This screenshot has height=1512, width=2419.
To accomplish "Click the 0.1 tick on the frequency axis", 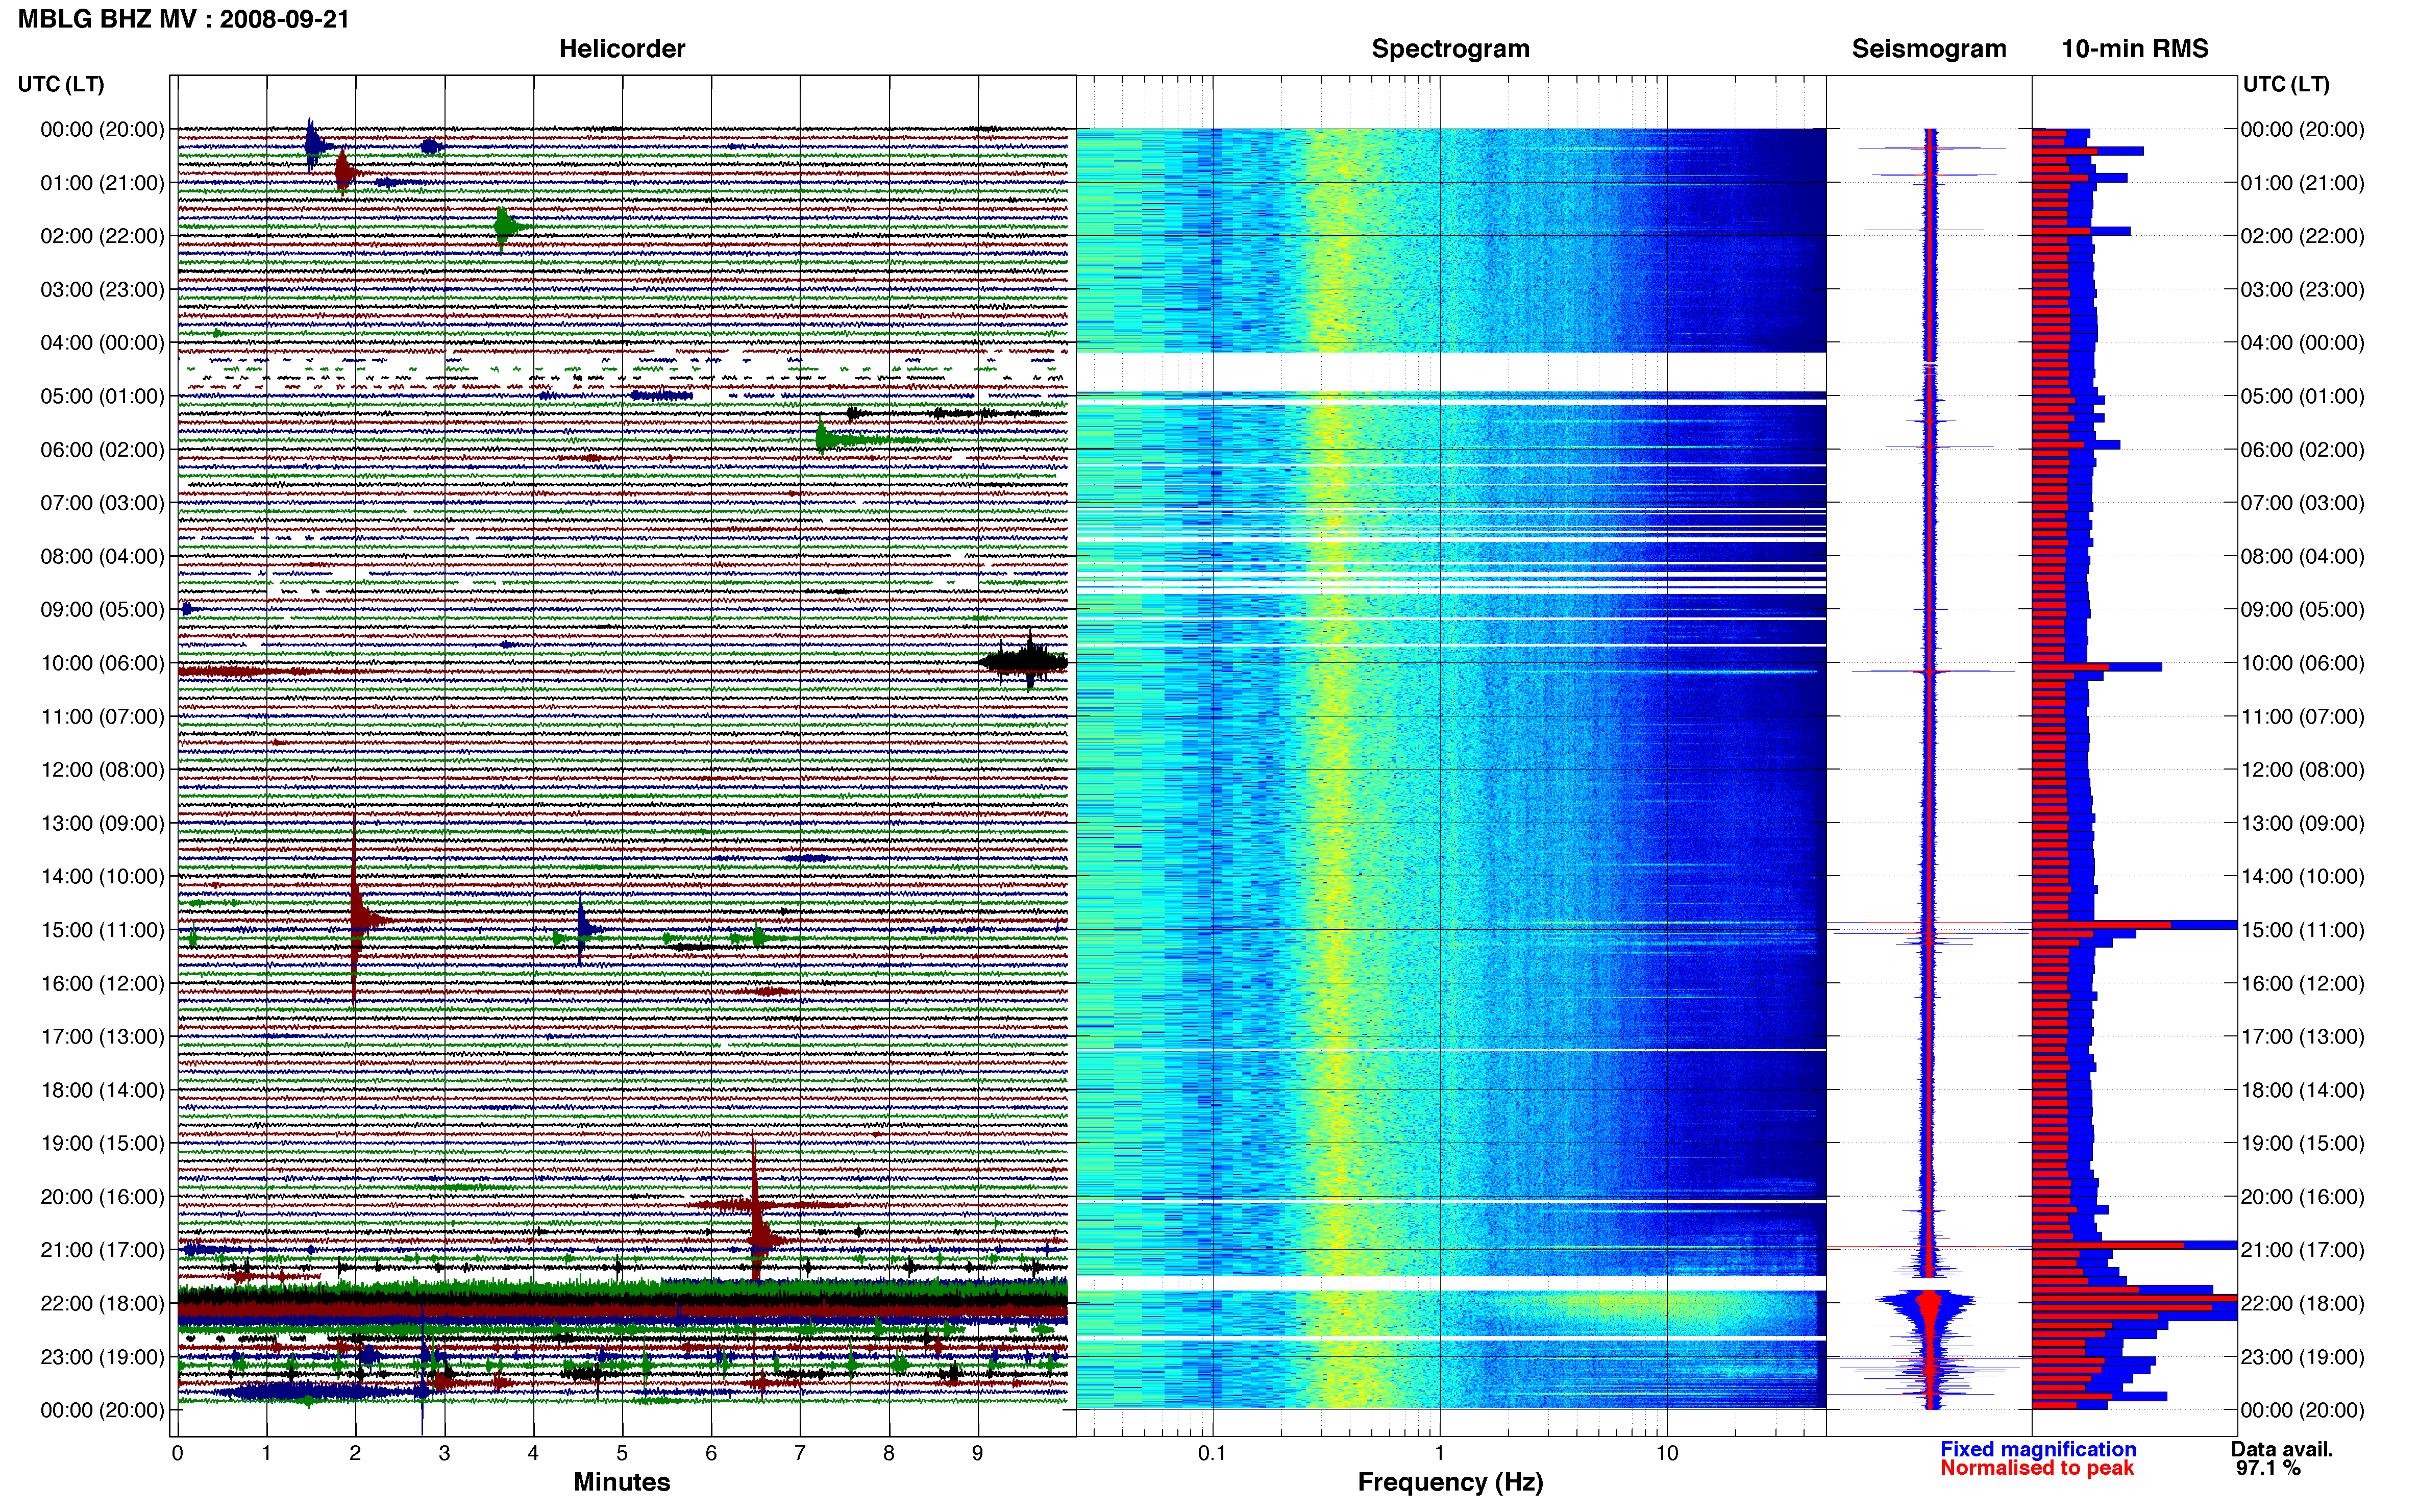I will pos(1212,1453).
